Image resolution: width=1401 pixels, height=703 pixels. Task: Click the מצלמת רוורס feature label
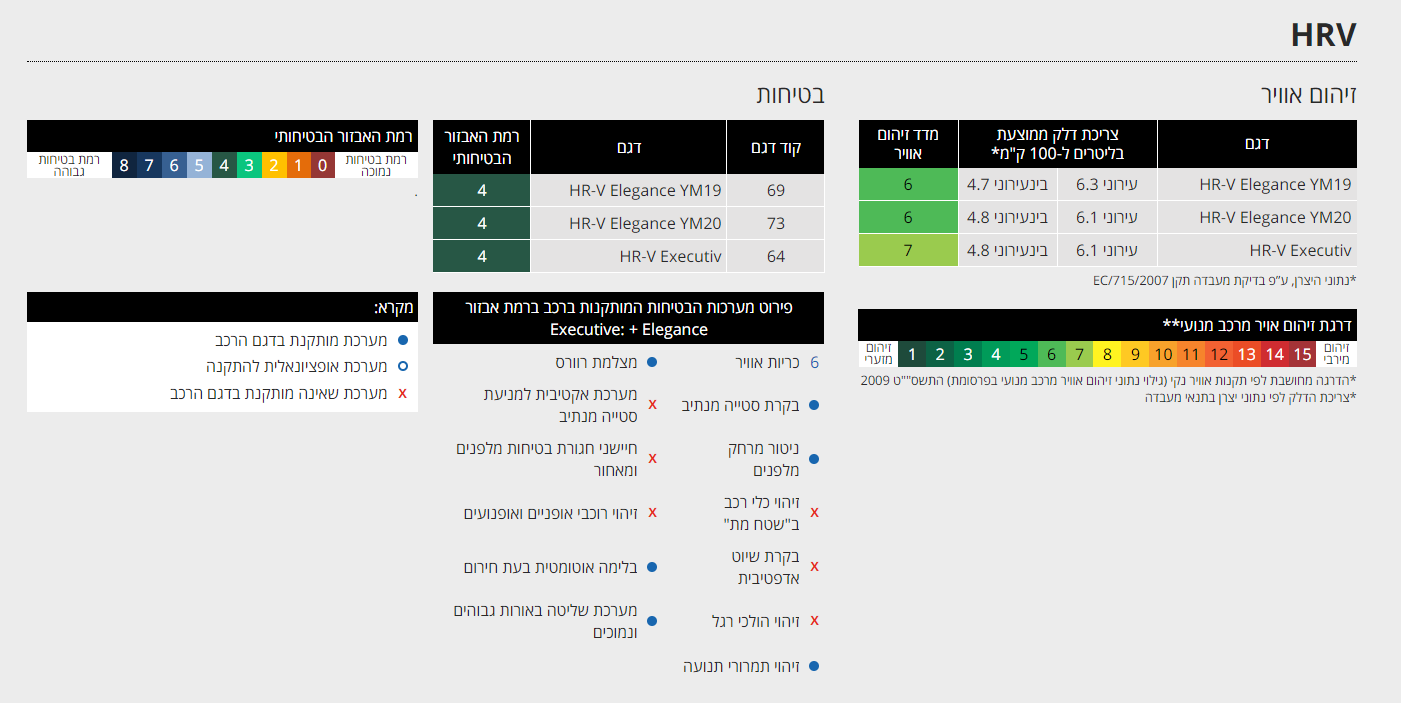[x=596, y=362]
